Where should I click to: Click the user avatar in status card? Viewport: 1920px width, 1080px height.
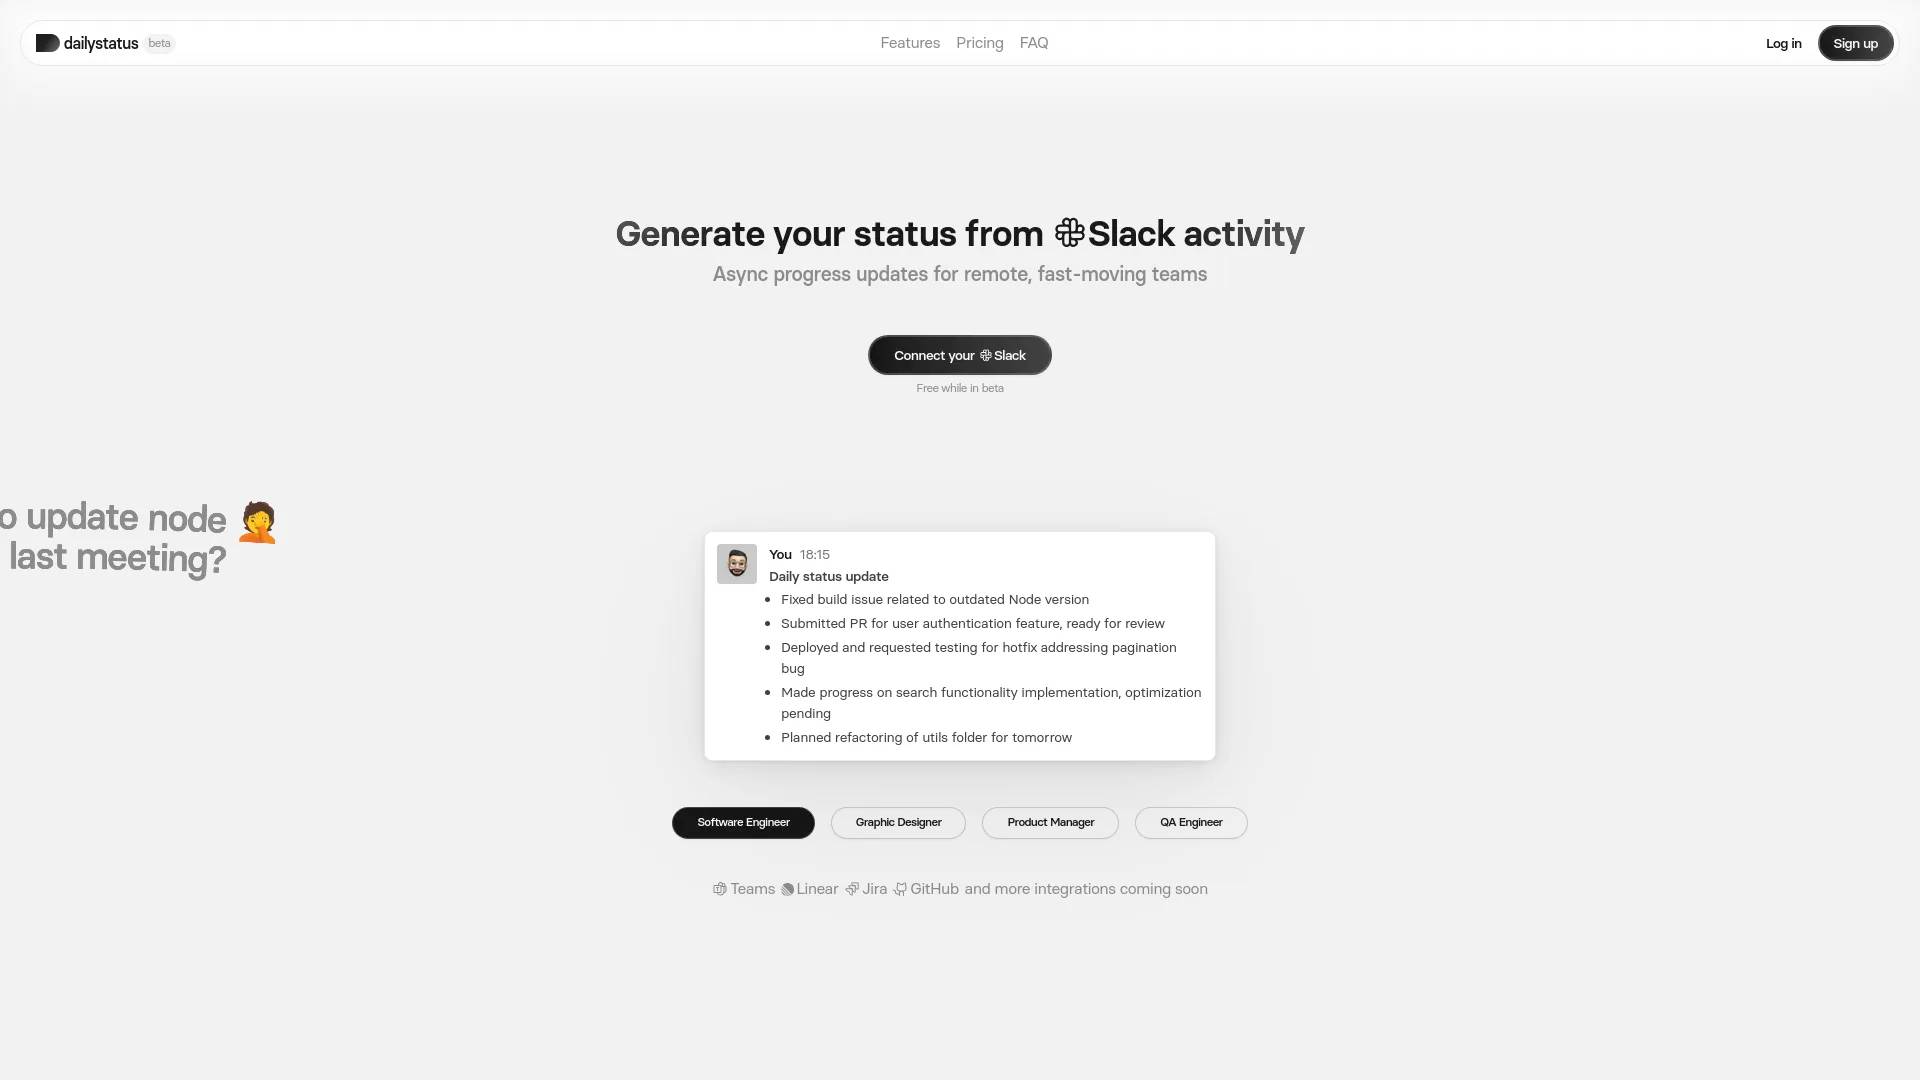click(x=736, y=563)
